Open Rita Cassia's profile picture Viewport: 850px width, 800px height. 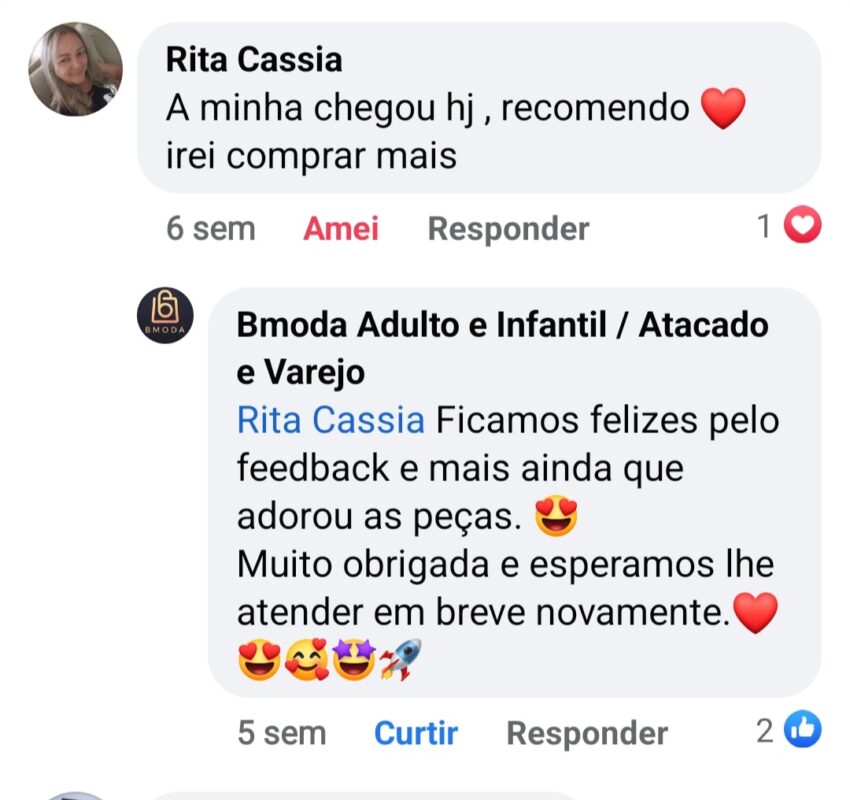pos(75,69)
